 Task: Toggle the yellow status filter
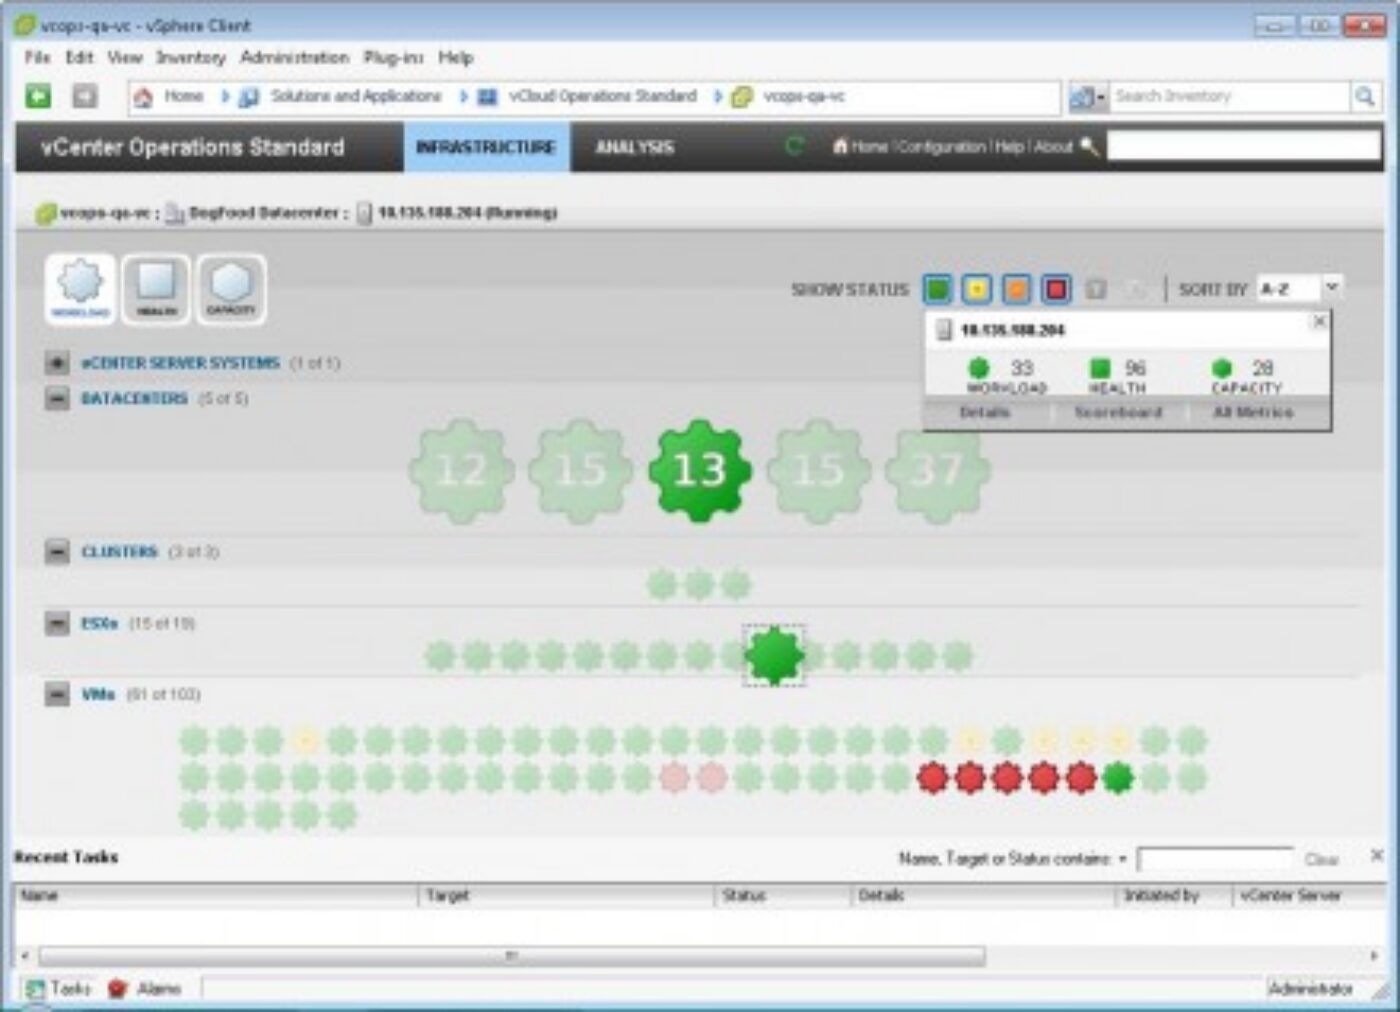pyautogui.click(x=977, y=289)
